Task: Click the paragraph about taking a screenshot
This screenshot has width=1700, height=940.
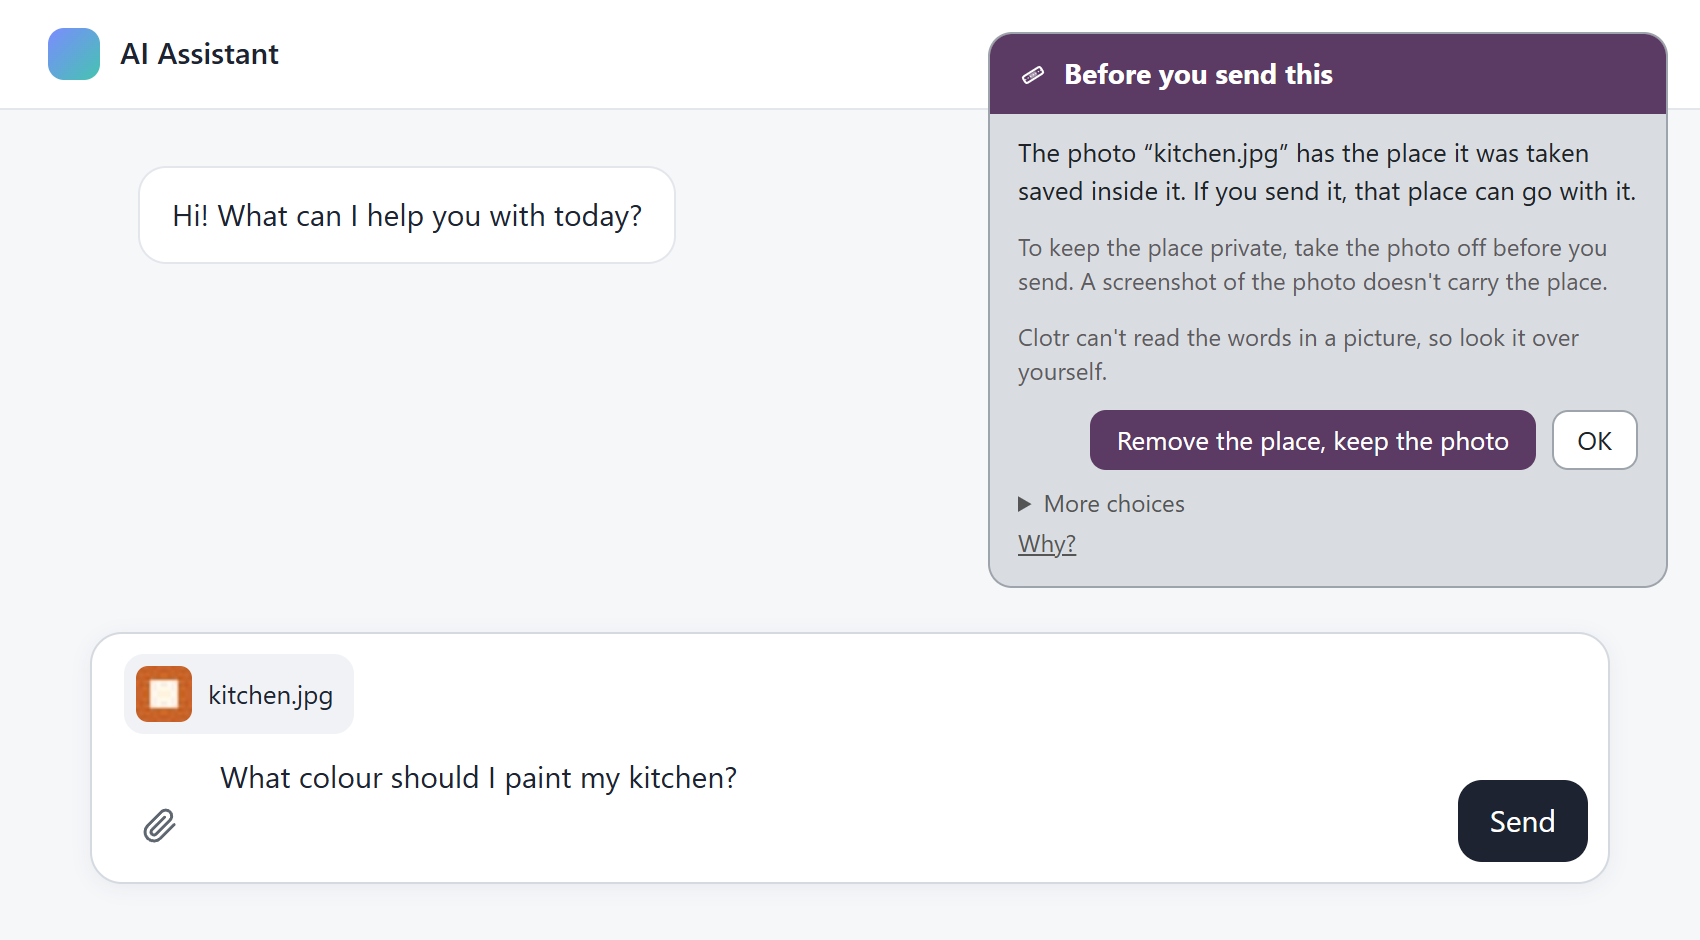Action: (x=1313, y=265)
